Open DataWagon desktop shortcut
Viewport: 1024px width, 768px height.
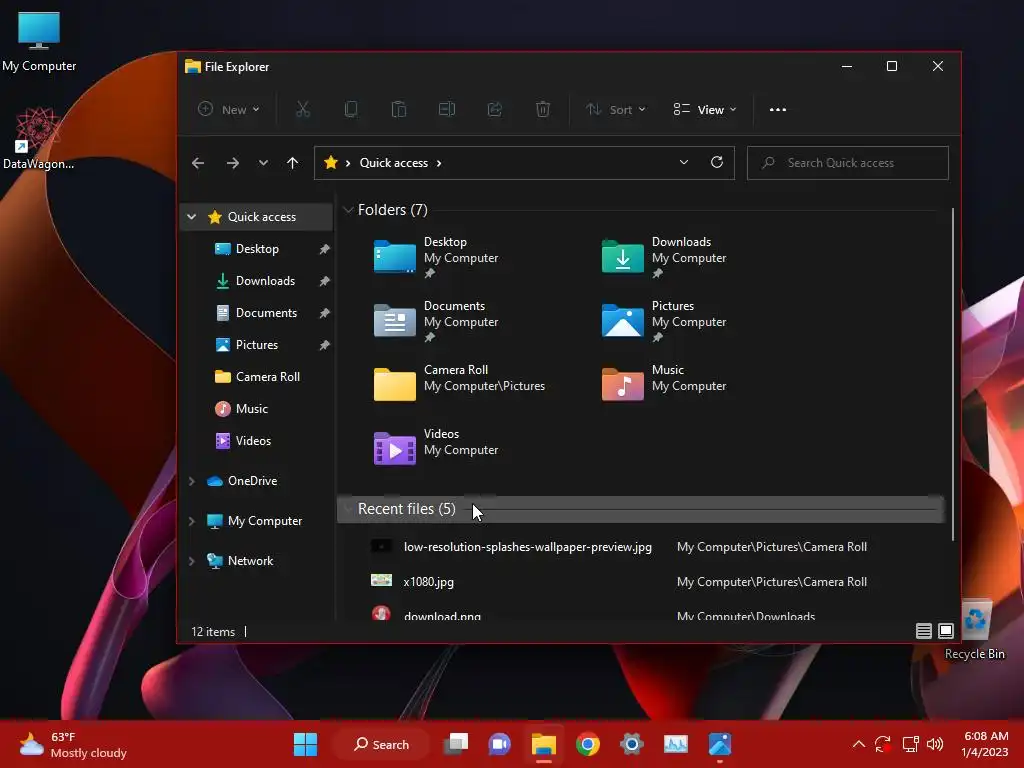[39, 138]
